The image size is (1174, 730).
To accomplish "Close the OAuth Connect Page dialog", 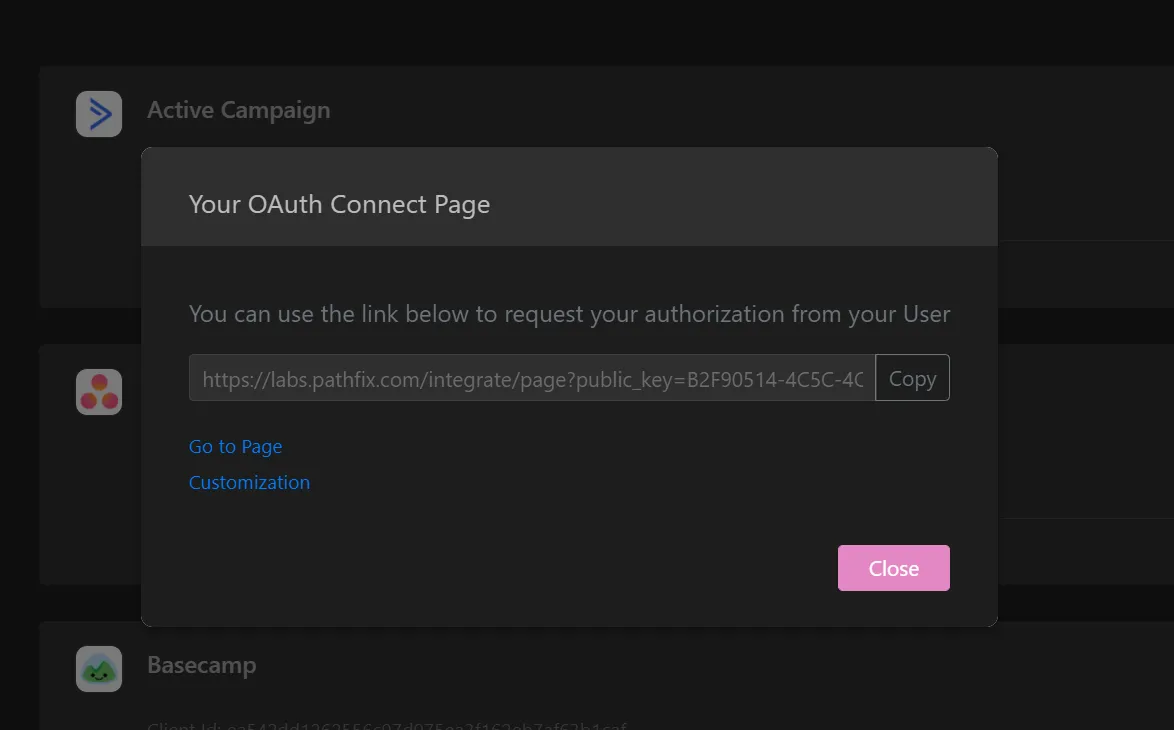I will click(x=893, y=568).
